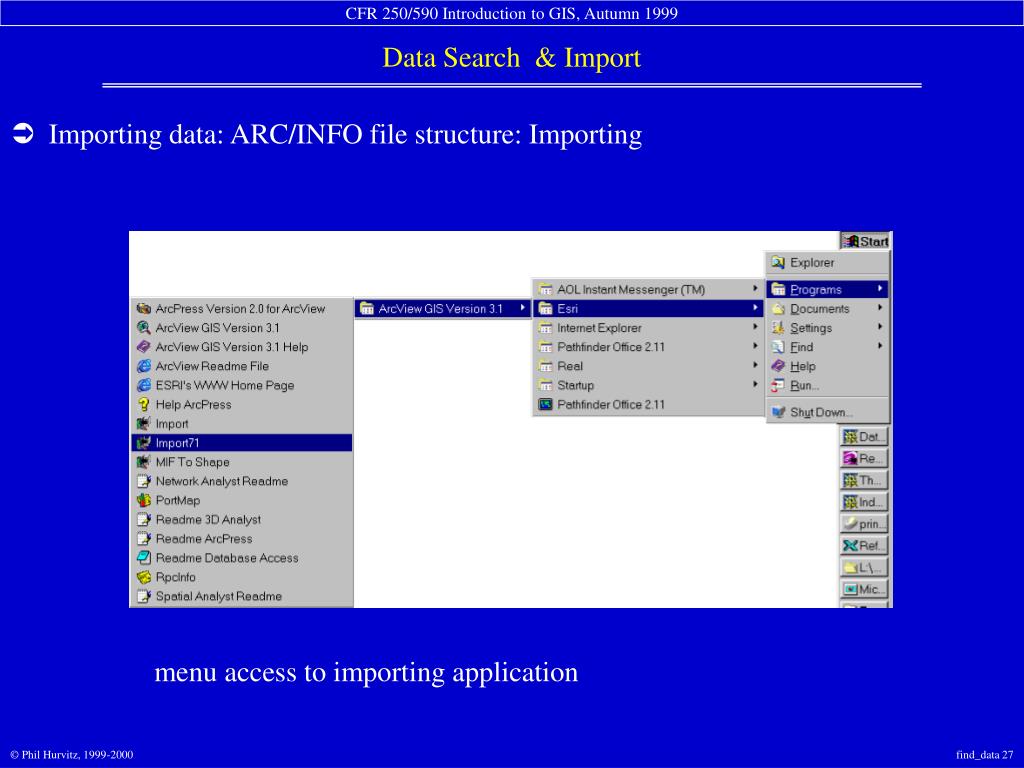Click the Settings control panel icon

(x=778, y=328)
